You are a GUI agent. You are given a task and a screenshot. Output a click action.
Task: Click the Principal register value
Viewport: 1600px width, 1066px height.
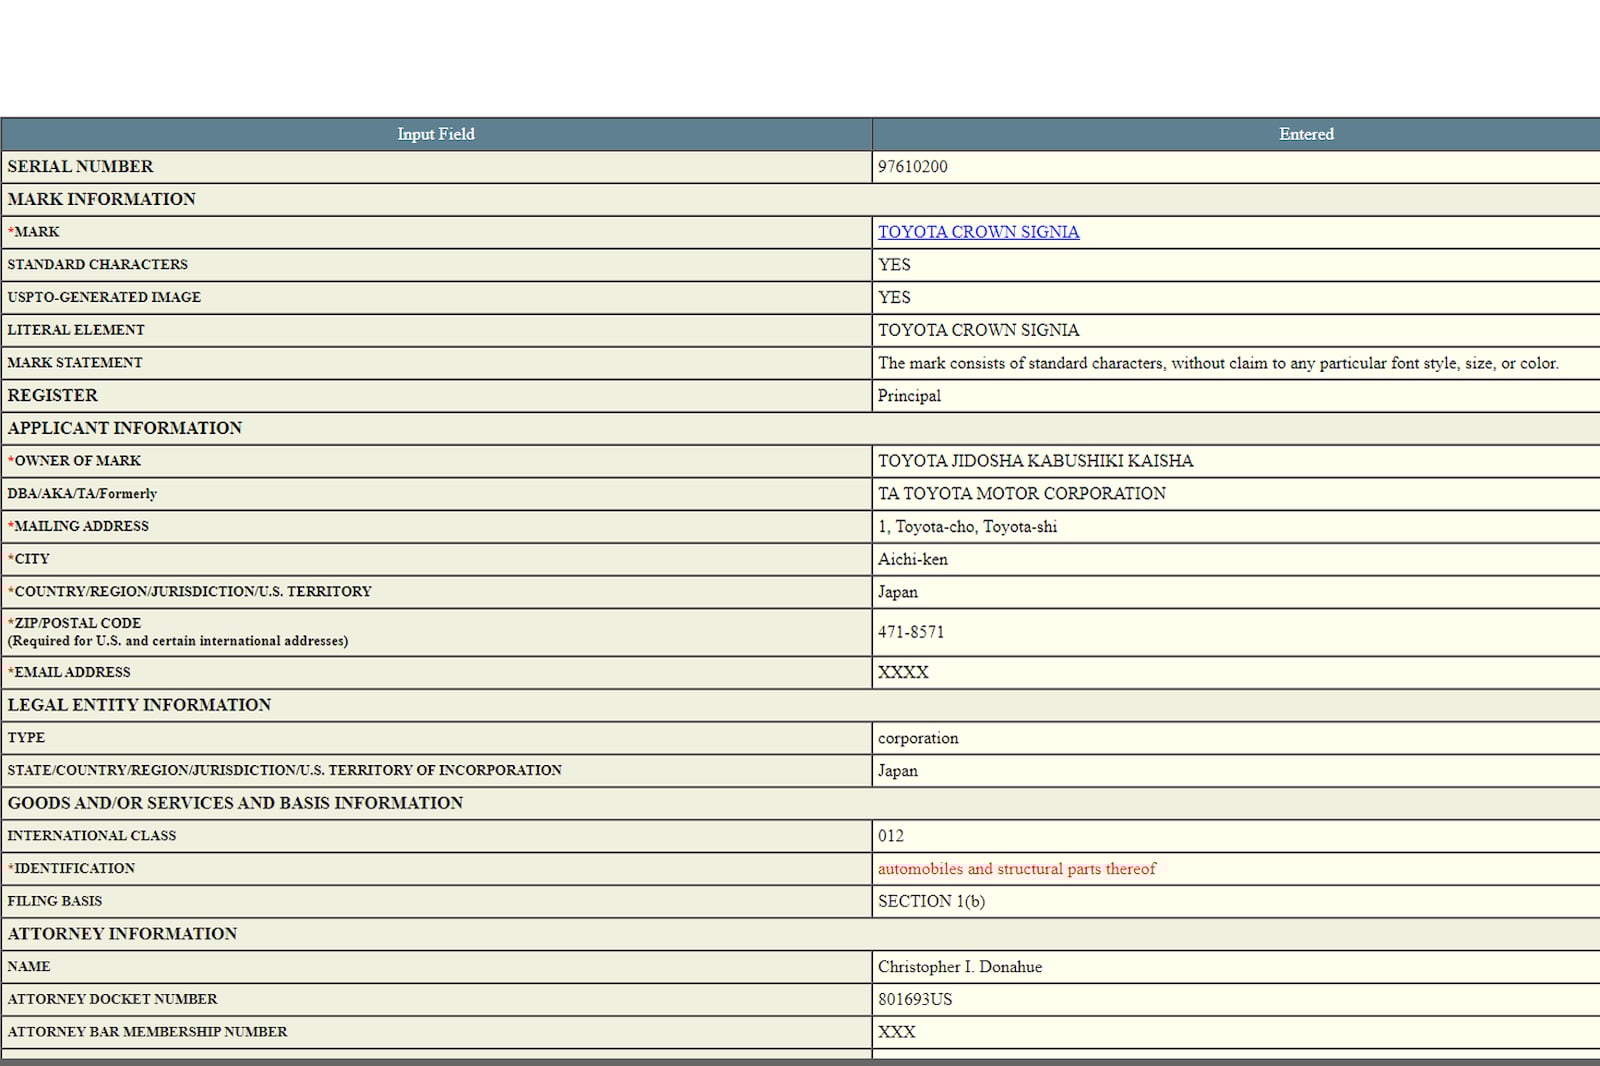(x=909, y=396)
